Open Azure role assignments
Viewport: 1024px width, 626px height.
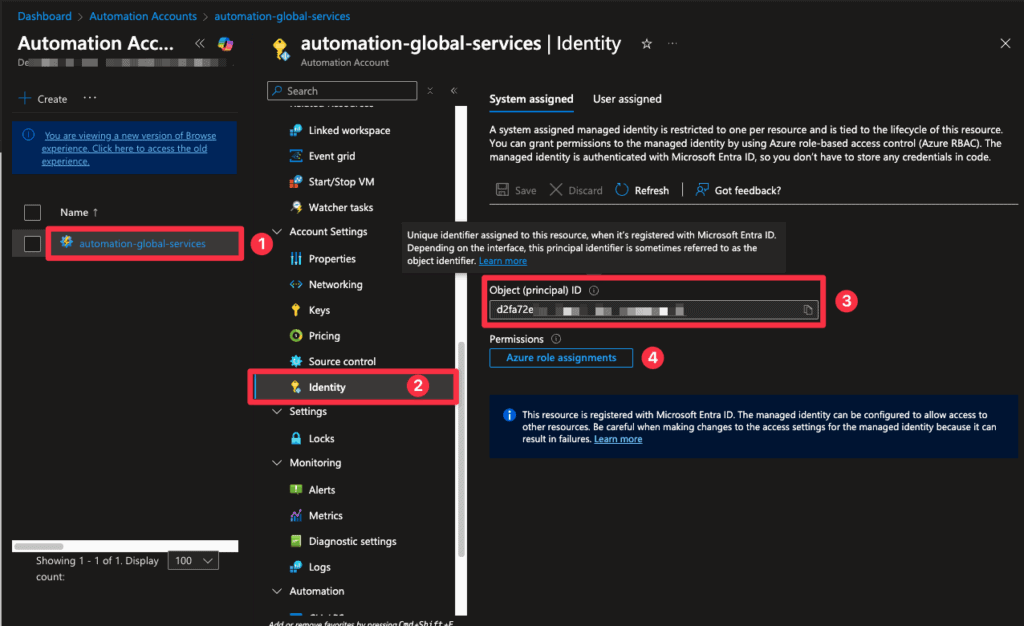561,358
